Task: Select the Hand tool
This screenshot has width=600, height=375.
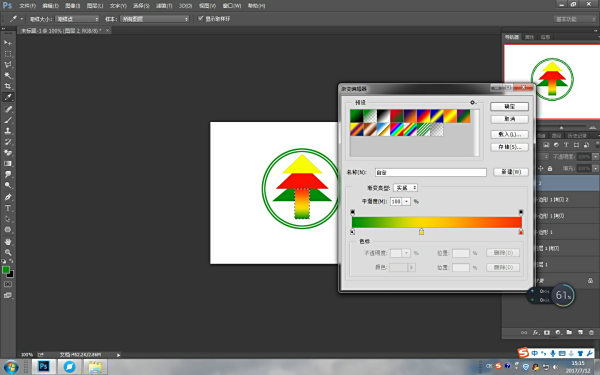Action: coord(8,242)
